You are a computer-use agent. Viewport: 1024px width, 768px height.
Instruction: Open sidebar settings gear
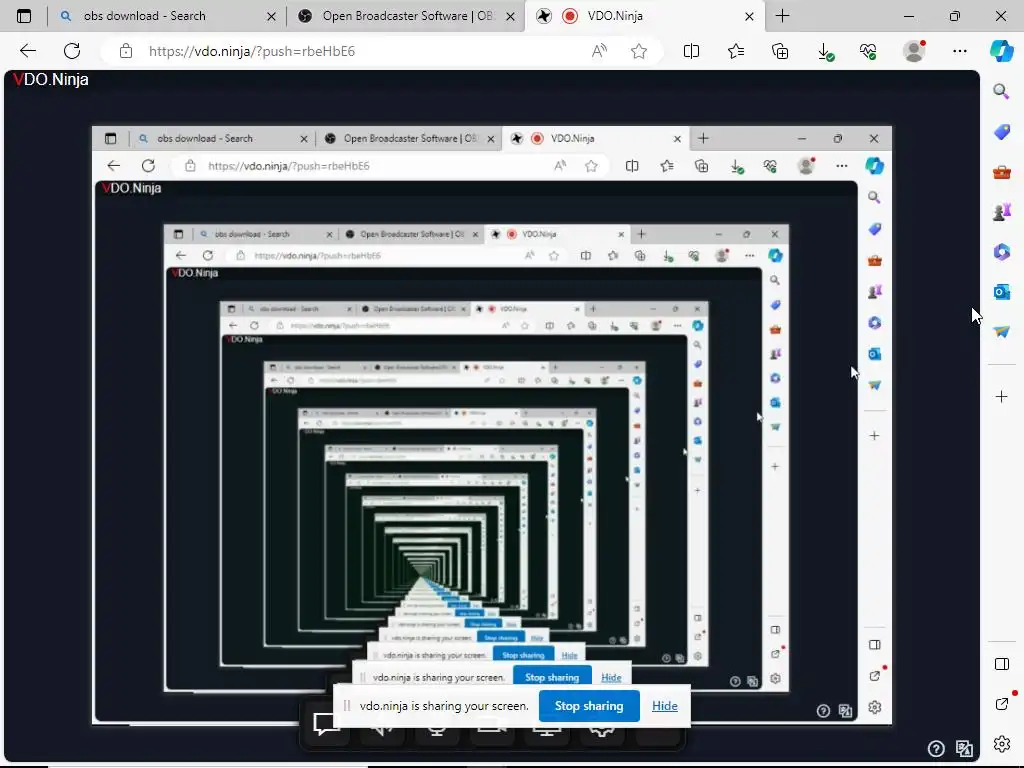(x=1001, y=744)
